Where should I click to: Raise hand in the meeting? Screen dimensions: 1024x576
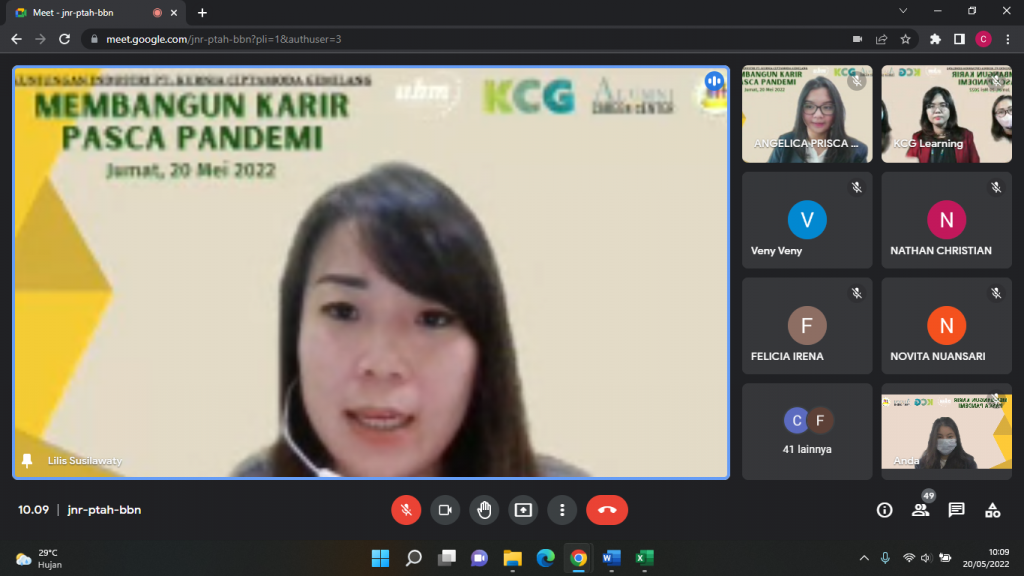[x=484, y=510]
